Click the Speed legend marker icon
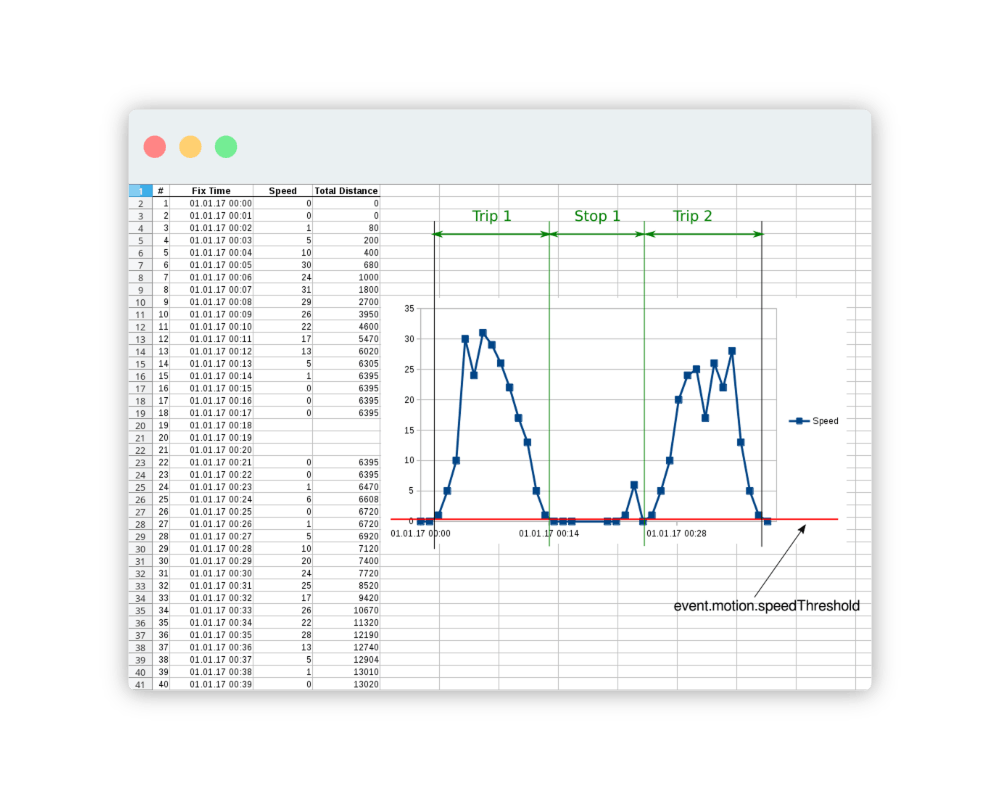The image size is (1000, 800). point(799,421)
